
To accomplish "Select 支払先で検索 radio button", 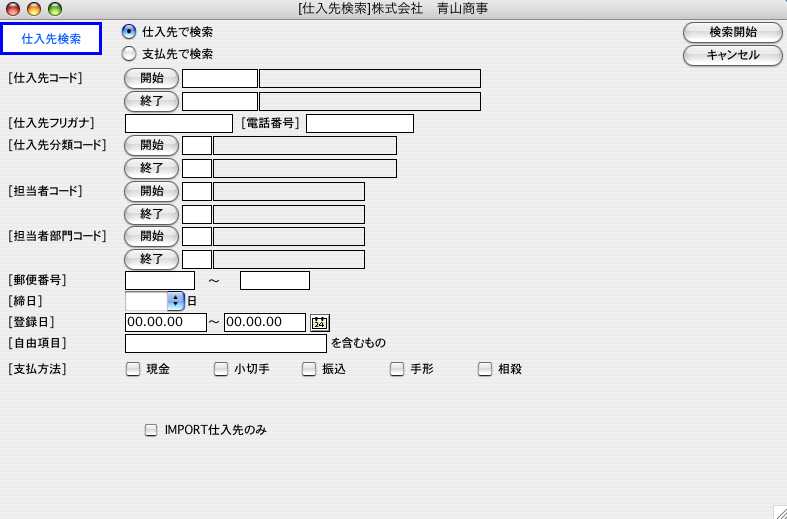I will [129, 54].
